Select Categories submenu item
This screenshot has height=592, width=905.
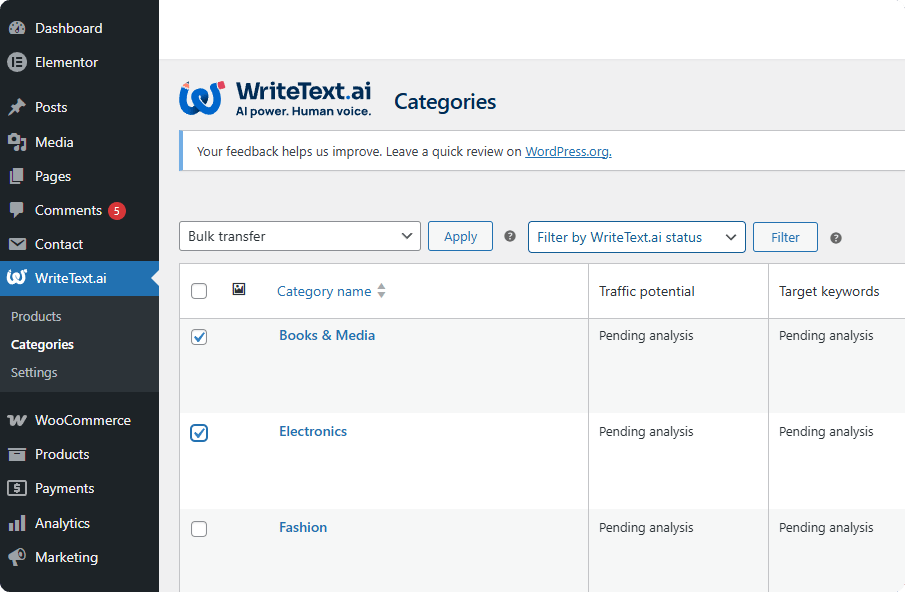point(43,344)
